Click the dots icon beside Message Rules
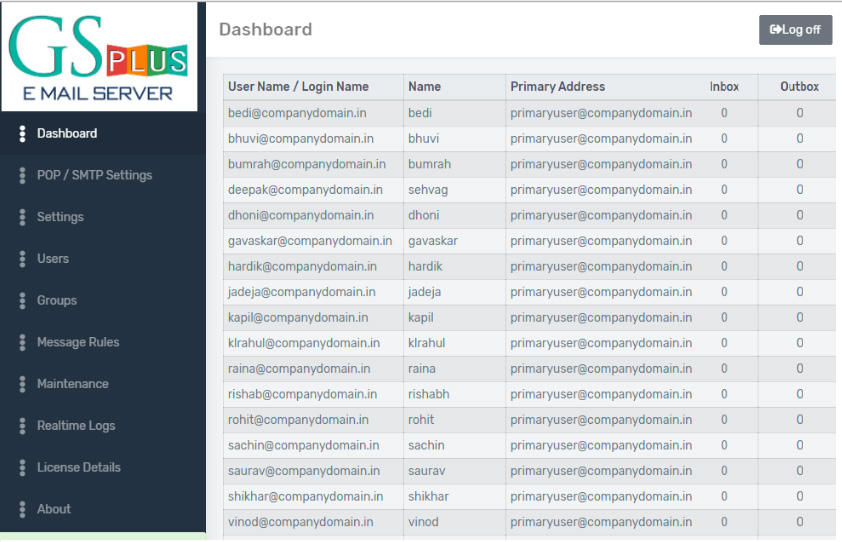Screen dimensions: 842x542 pos(22,343)
